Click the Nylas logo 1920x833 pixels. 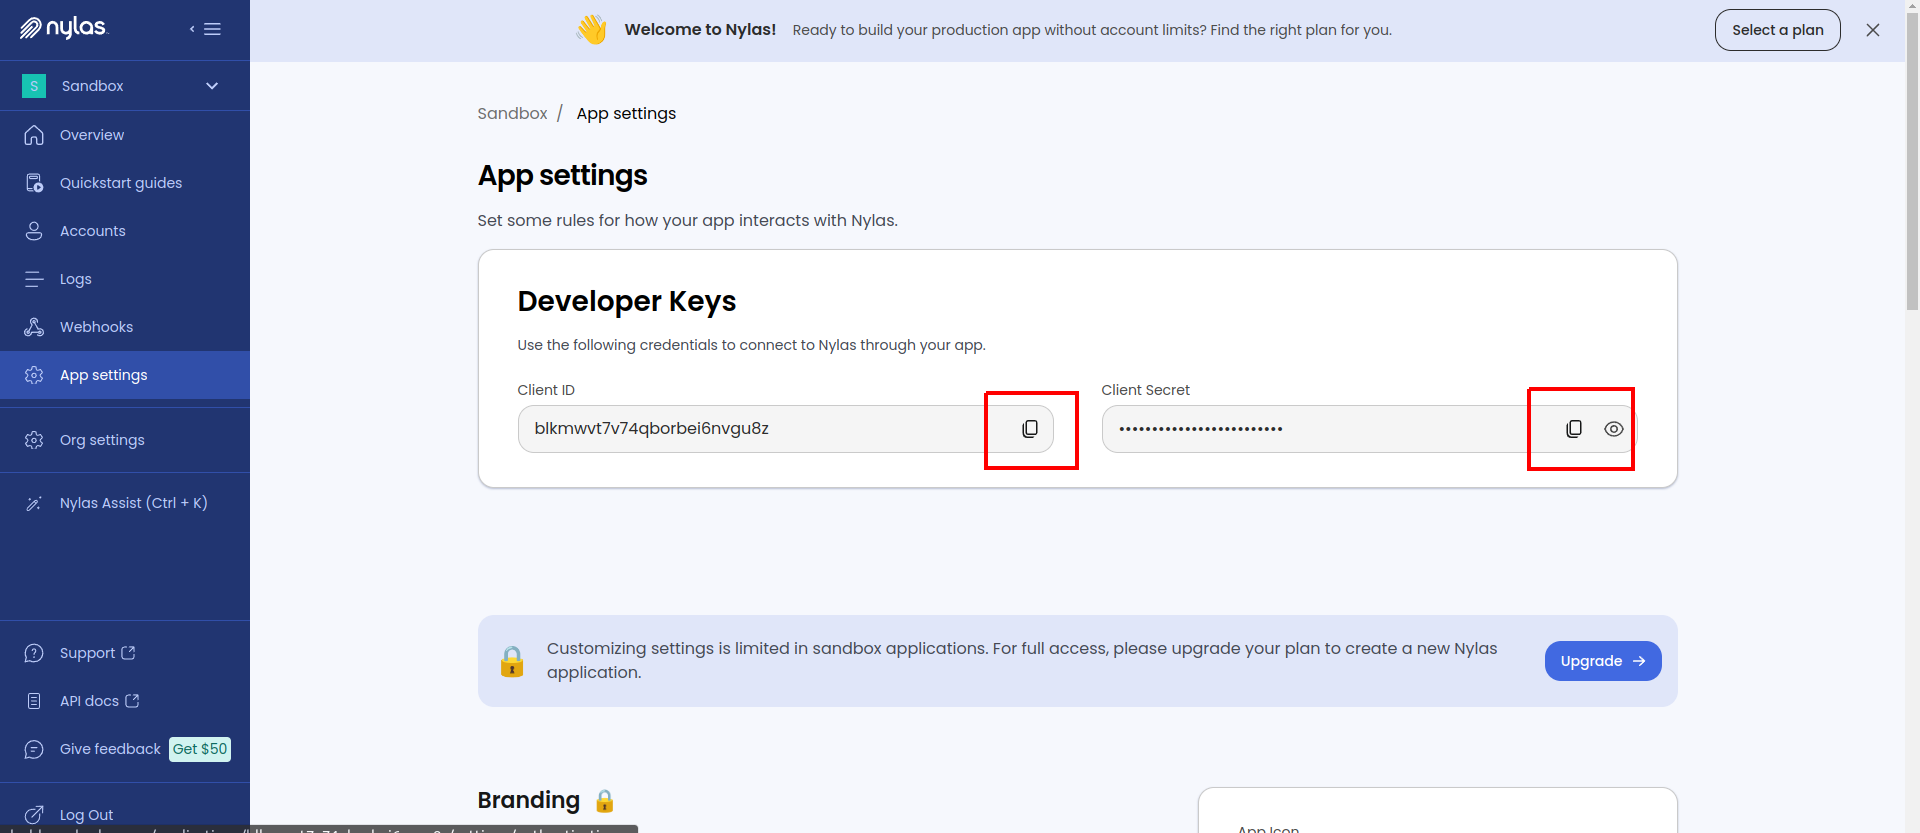tap(63, 28)
